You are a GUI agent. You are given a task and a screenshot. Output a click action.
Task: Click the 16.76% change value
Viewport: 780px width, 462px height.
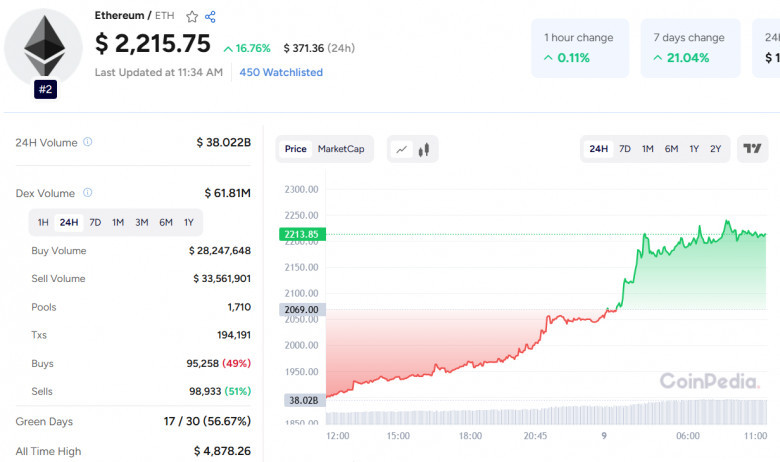pos(247,48)
